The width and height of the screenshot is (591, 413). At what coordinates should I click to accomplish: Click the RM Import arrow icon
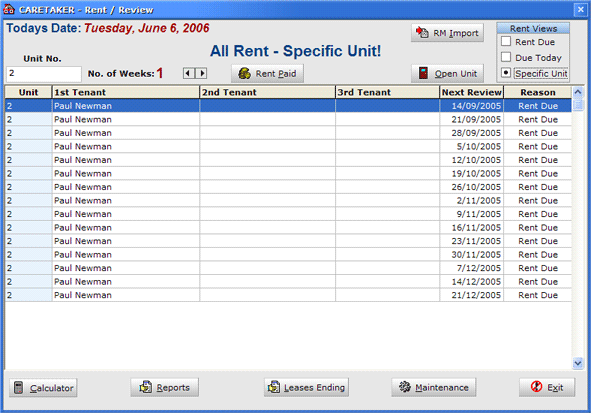click(x=422, y=33)
